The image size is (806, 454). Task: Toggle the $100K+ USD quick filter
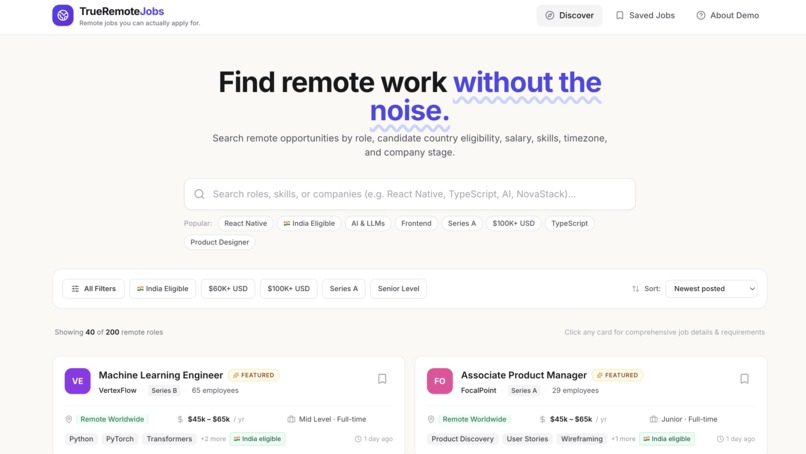288,288
